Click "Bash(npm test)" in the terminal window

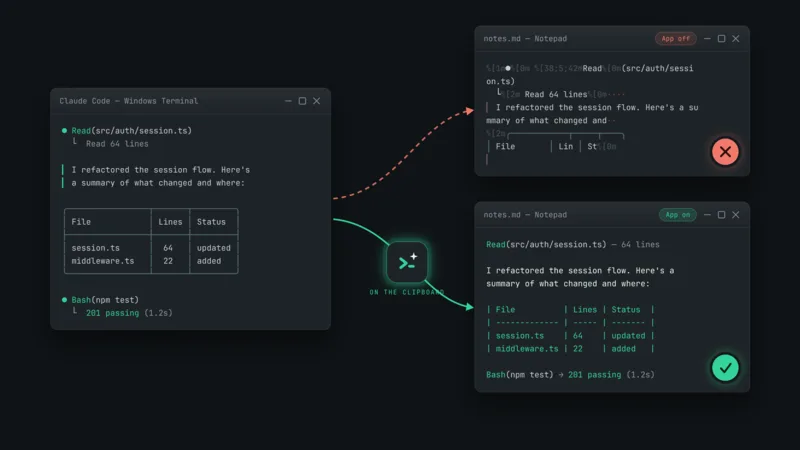105,300
